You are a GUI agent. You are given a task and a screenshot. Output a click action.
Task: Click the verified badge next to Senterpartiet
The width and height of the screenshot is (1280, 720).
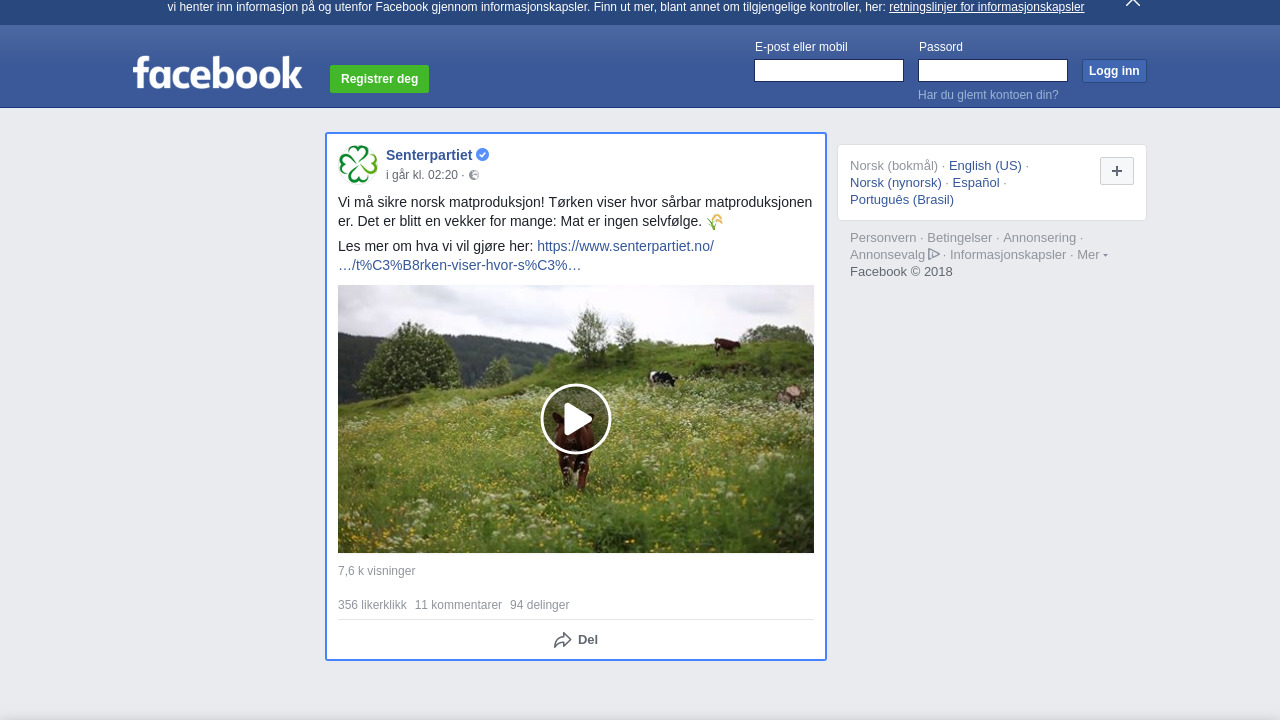483,155
